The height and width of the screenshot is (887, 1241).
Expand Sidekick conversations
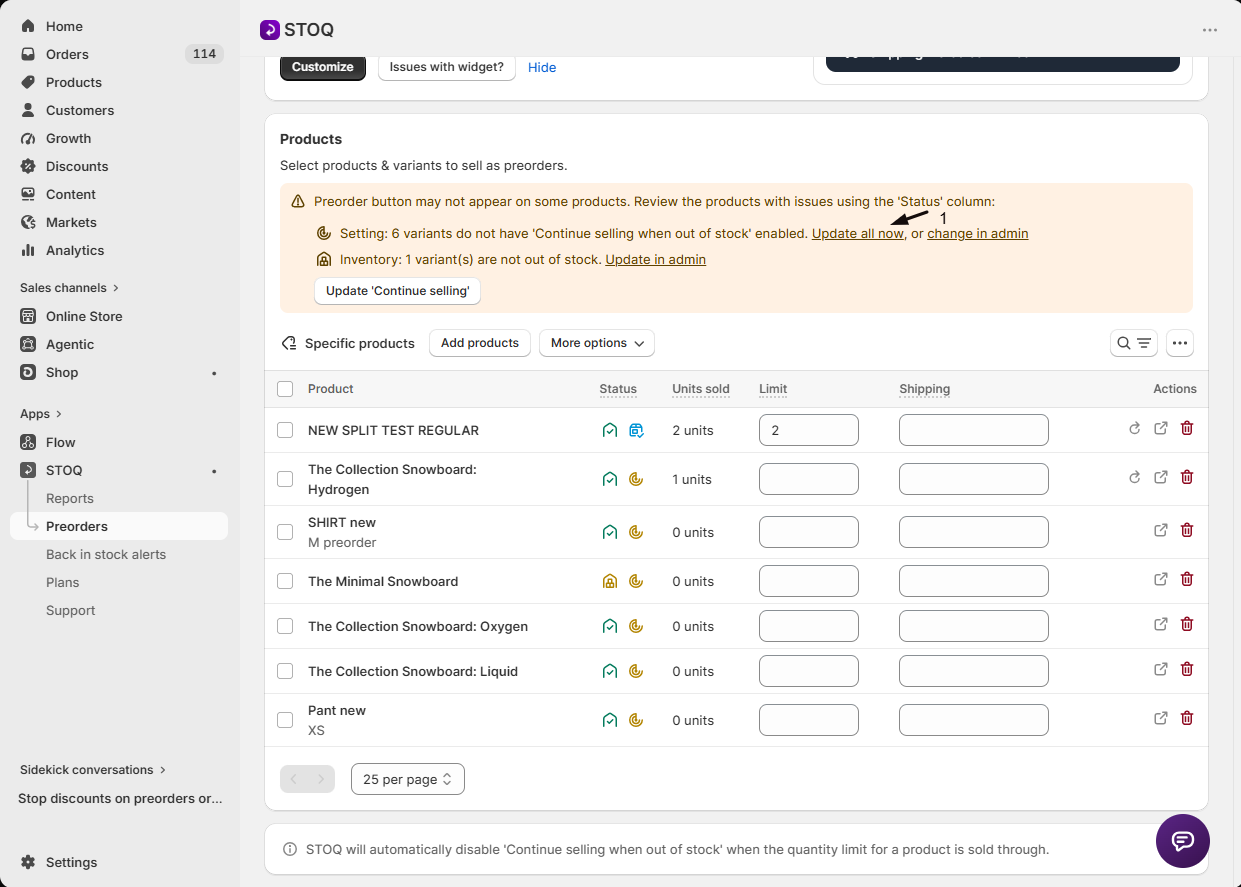(x=93, y=770)
